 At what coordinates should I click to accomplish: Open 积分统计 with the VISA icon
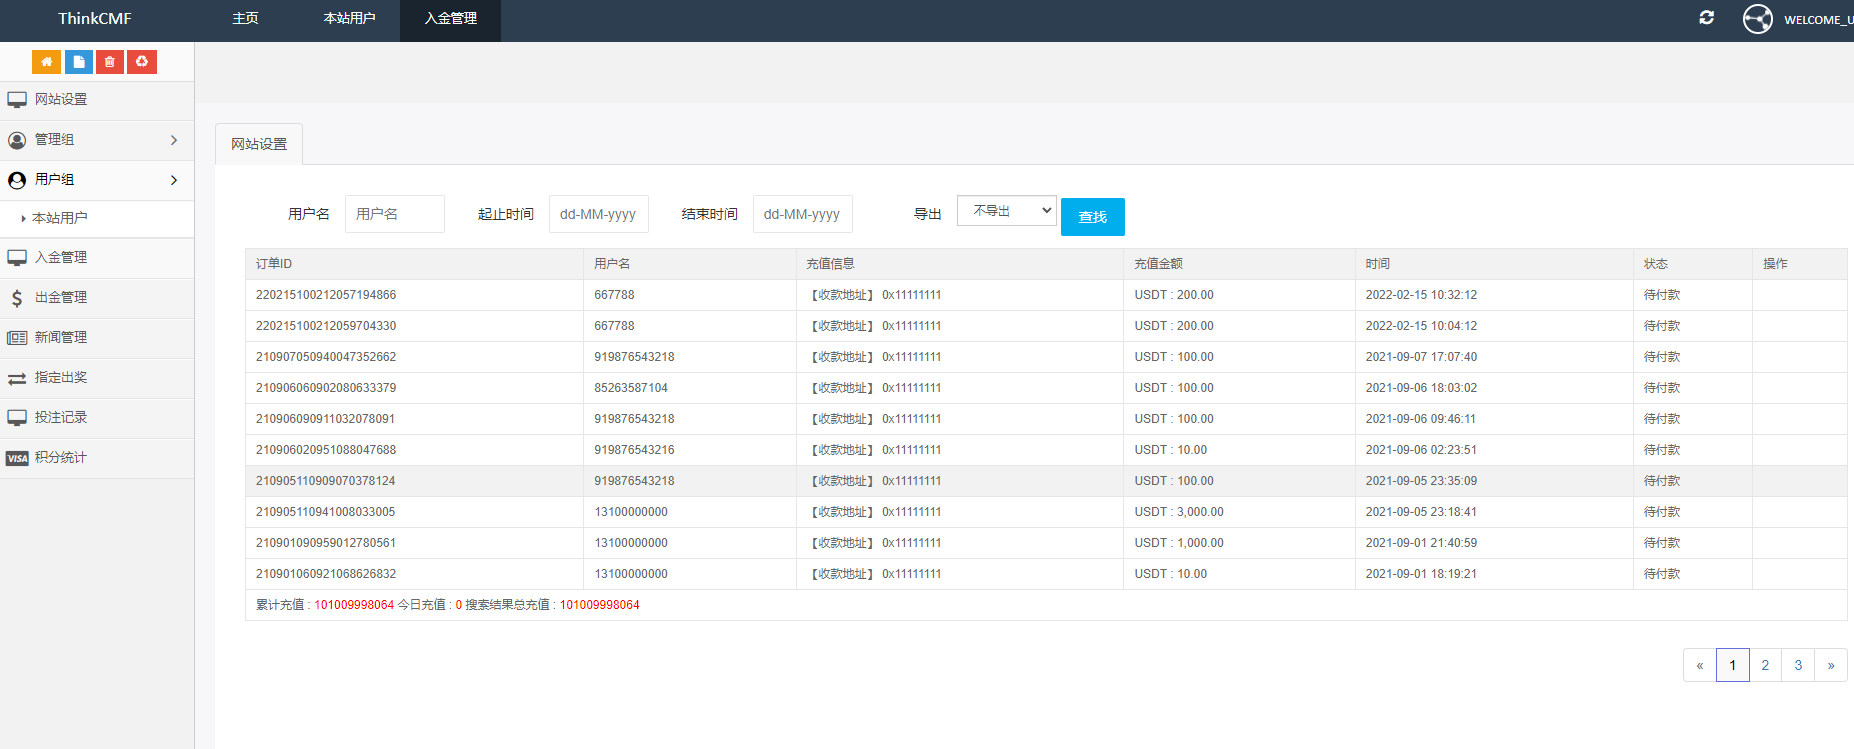pyautogui.click(x=60, y=458)
